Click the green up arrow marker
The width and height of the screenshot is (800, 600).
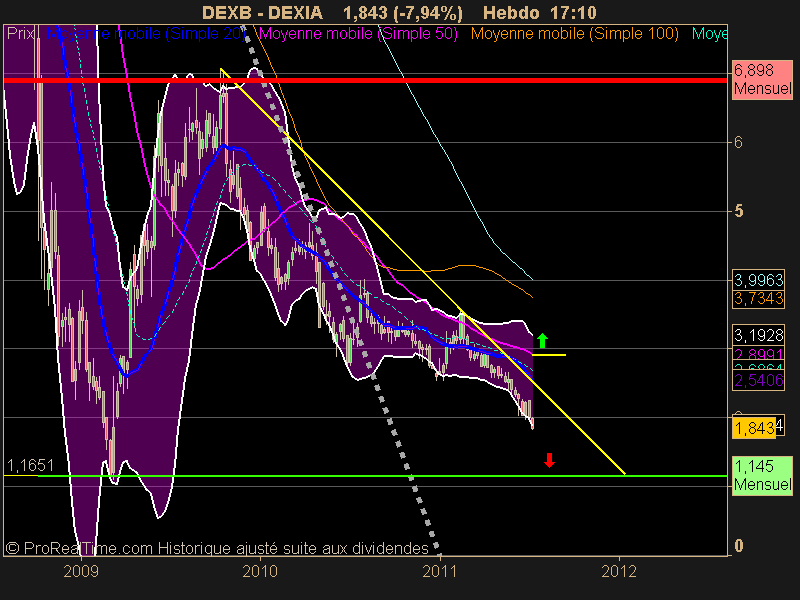tap(542, 340)
